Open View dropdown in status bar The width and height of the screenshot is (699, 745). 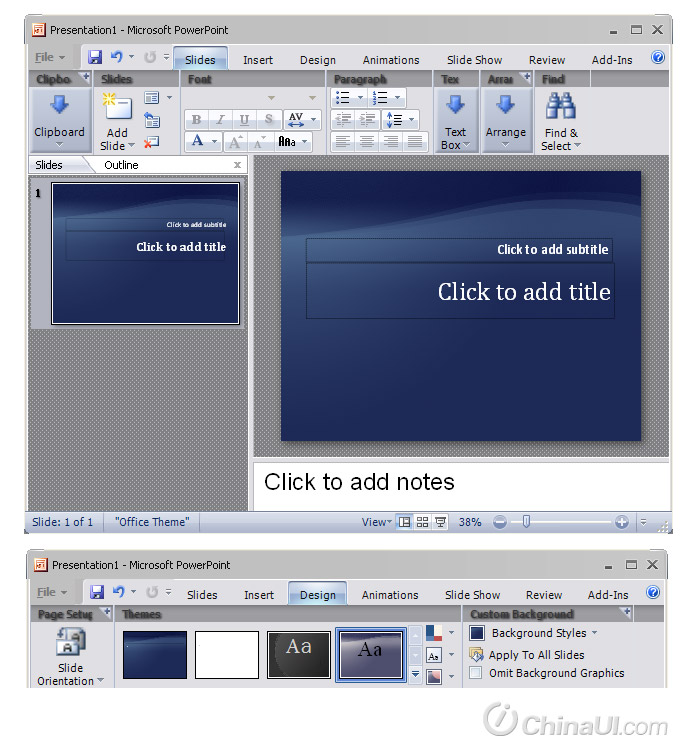[377, 522]
